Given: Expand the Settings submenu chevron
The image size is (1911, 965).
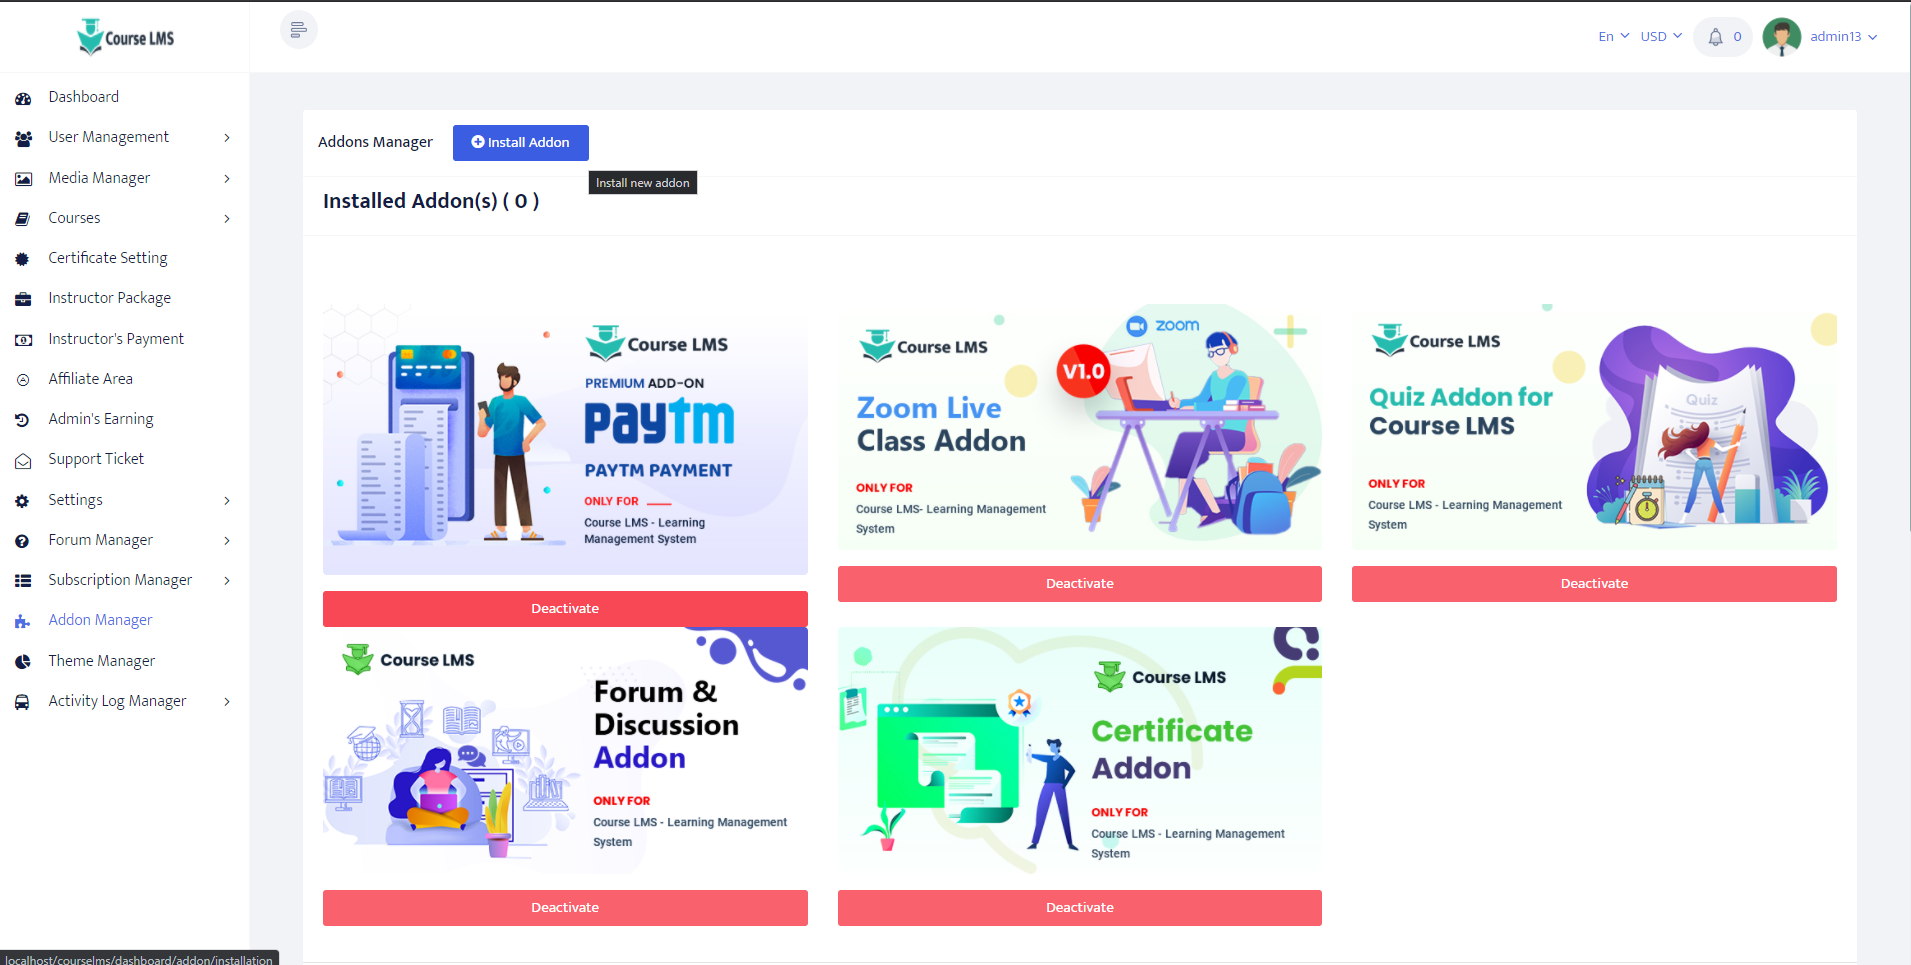Looking at the screenshot, I should tap(227, 501).
